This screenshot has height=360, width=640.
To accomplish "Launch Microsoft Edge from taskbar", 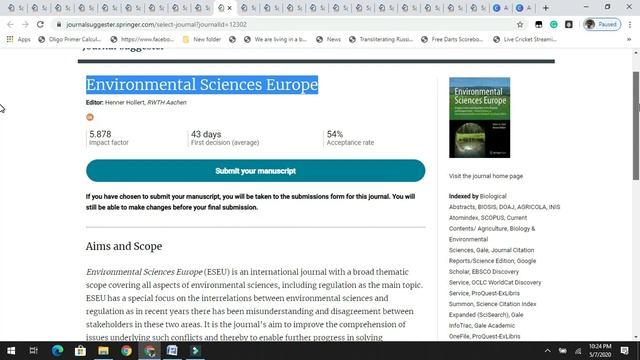I will click(57, 351).
